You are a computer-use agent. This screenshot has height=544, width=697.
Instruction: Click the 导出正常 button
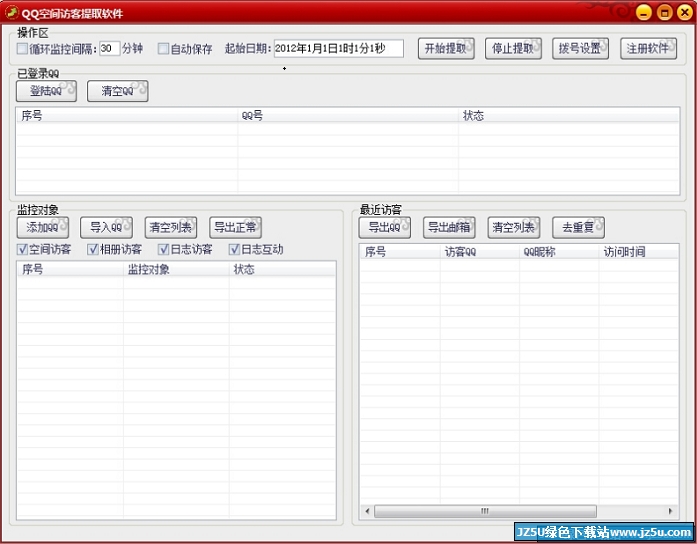coord(235,228)
